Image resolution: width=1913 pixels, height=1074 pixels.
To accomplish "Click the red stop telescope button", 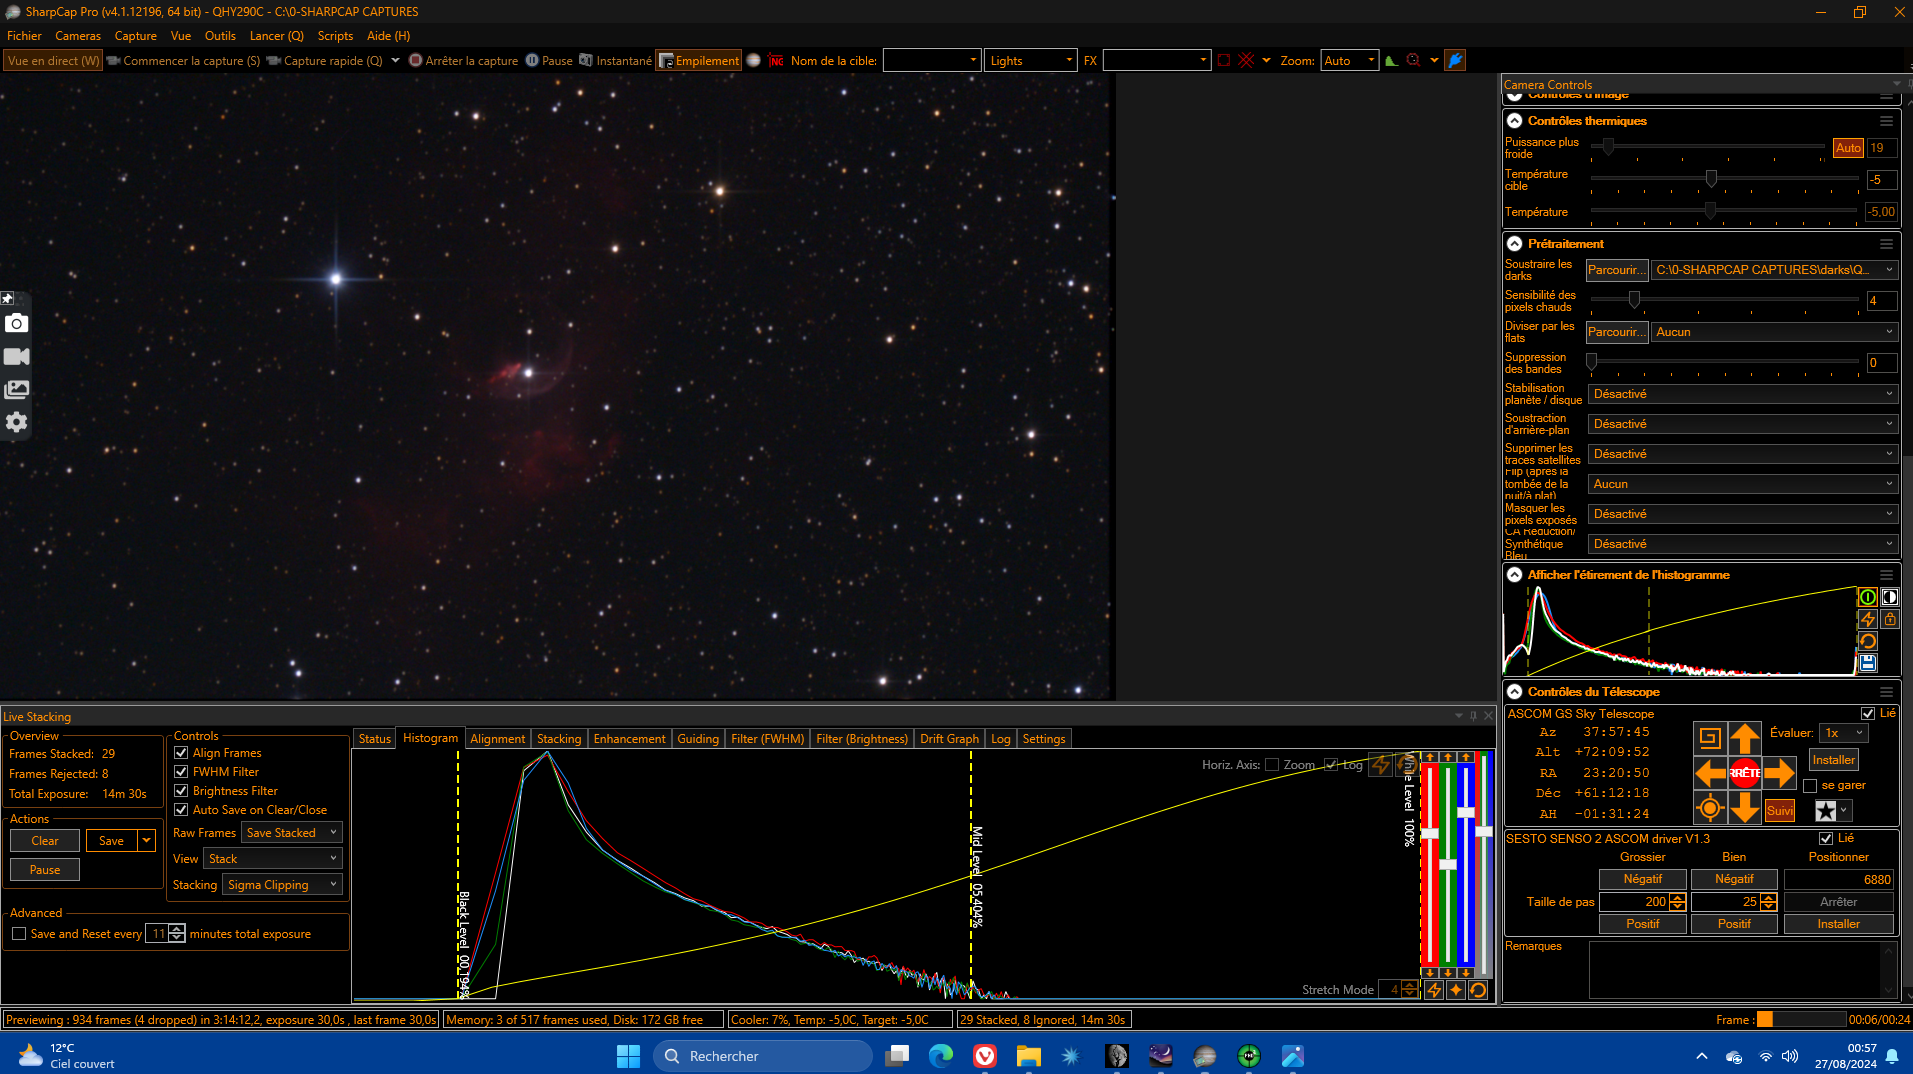I will [1745, 772].
